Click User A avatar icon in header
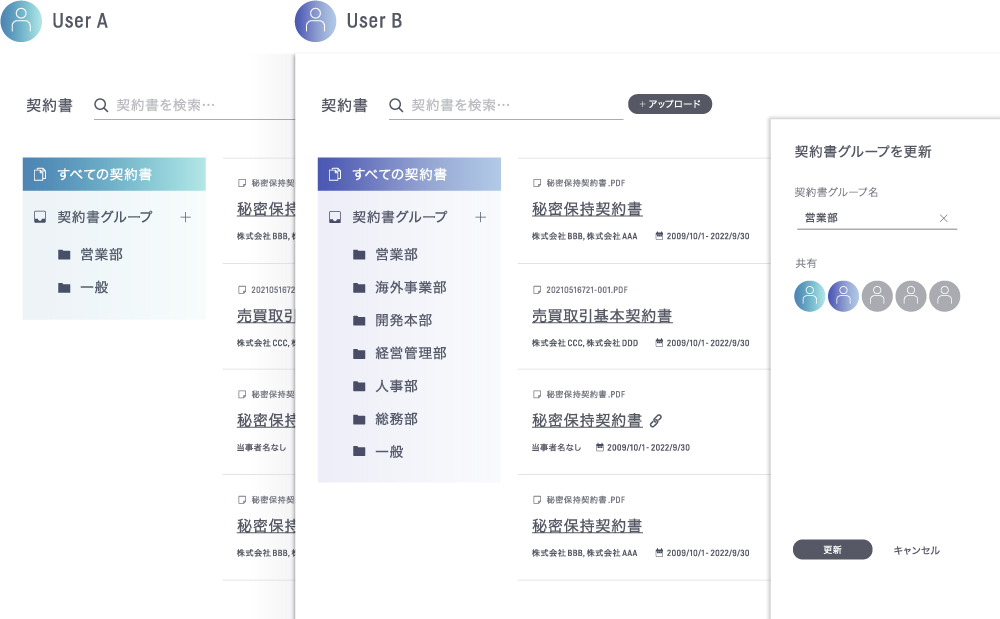1000x619 pixels. (x=21, y=21)
